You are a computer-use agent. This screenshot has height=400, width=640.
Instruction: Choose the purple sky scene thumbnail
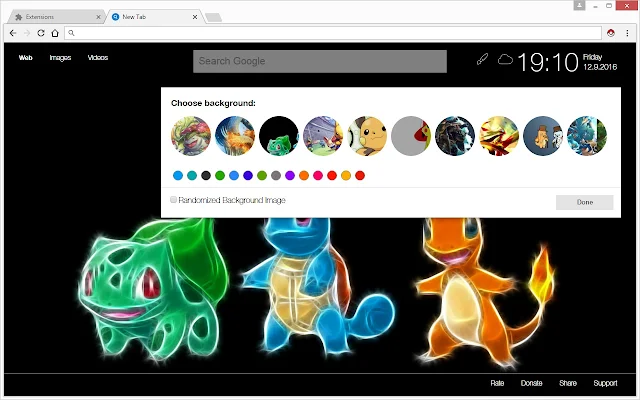(x=323, y=136)
